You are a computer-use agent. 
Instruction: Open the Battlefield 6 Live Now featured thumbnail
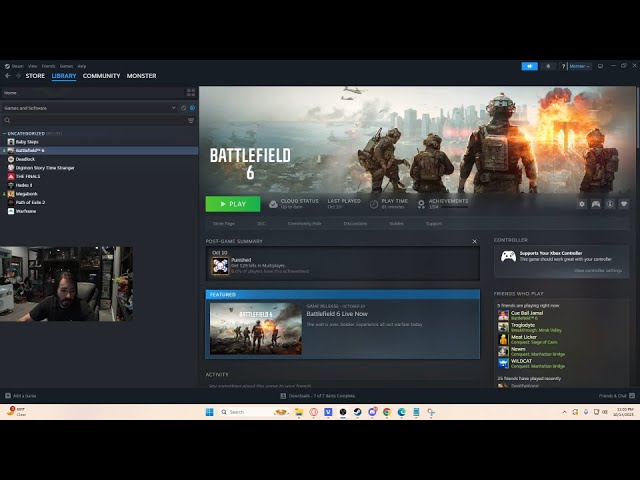tap(256, 328)
